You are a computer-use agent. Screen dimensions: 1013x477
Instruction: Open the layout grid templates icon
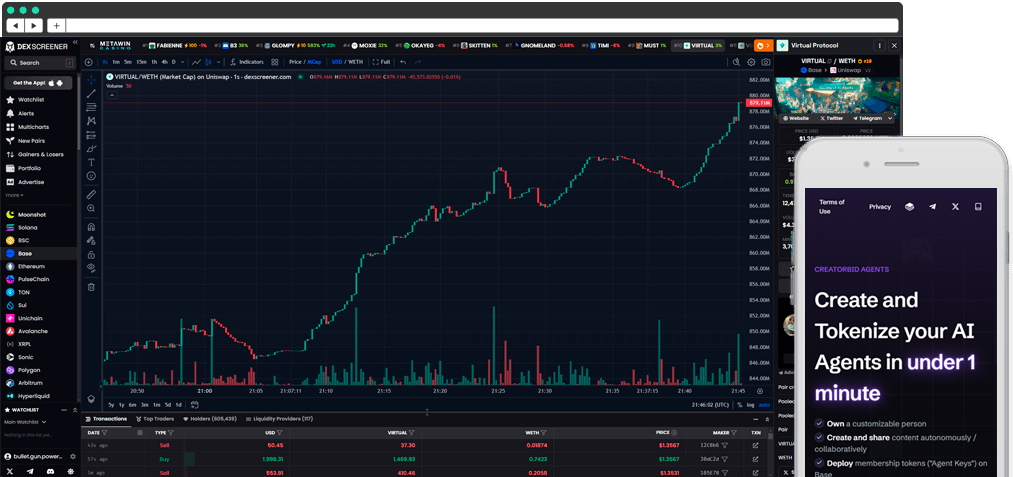click(275, 62)
